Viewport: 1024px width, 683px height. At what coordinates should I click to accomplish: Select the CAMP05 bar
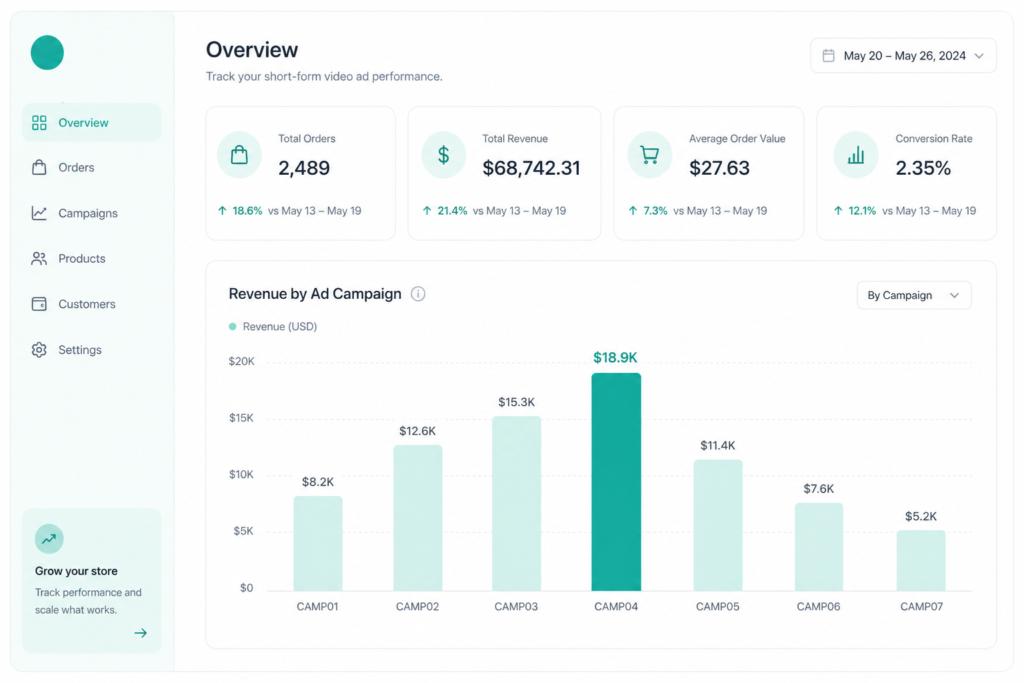(718, 526)
